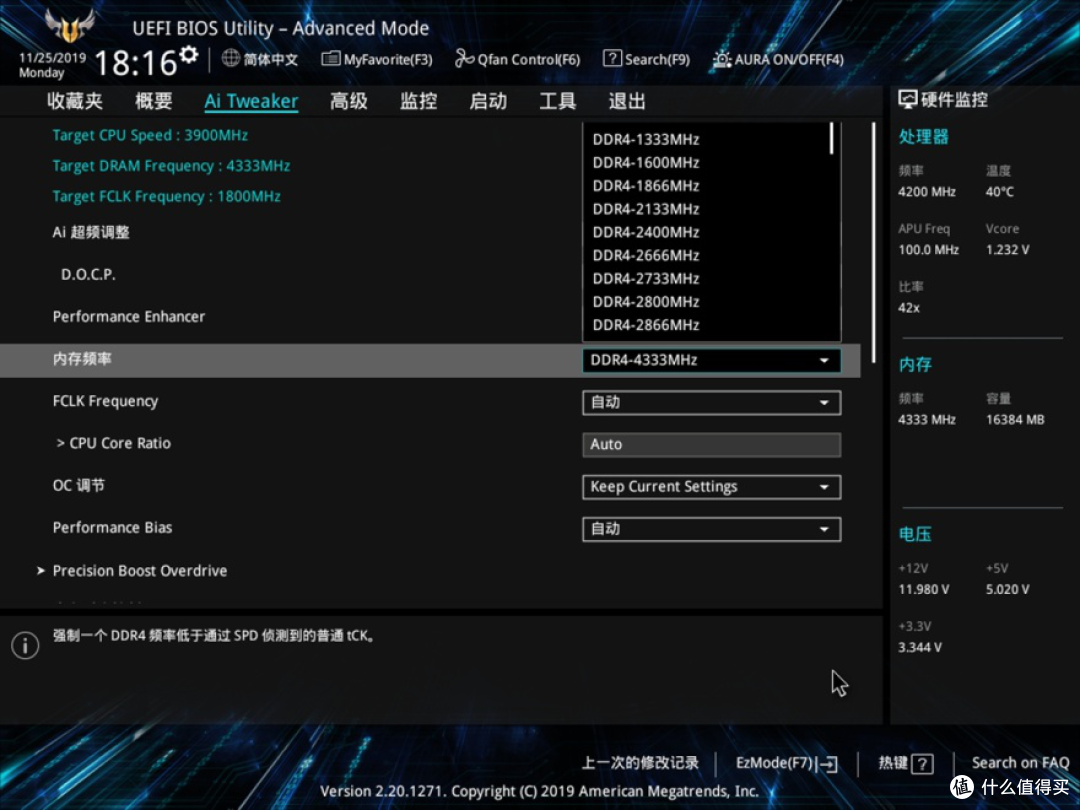
Task: Open the 监控 tab
Action: coord(419,101)
